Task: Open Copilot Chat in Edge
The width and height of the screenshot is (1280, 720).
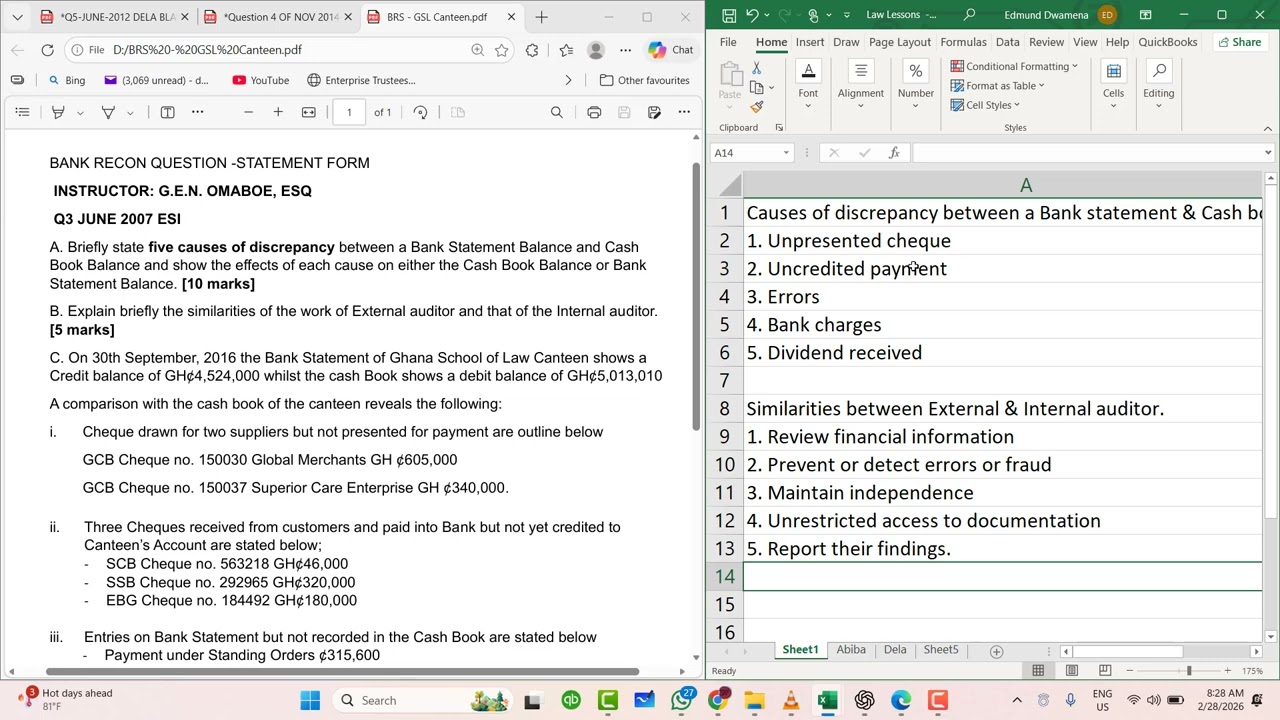Action: pyautogui.click(x=671, y=50)
